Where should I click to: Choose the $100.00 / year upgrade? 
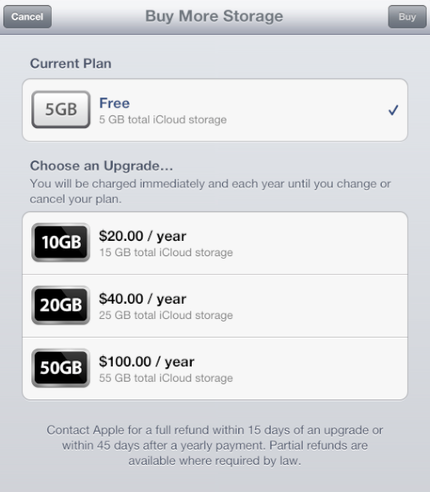[x=215, y=369]
